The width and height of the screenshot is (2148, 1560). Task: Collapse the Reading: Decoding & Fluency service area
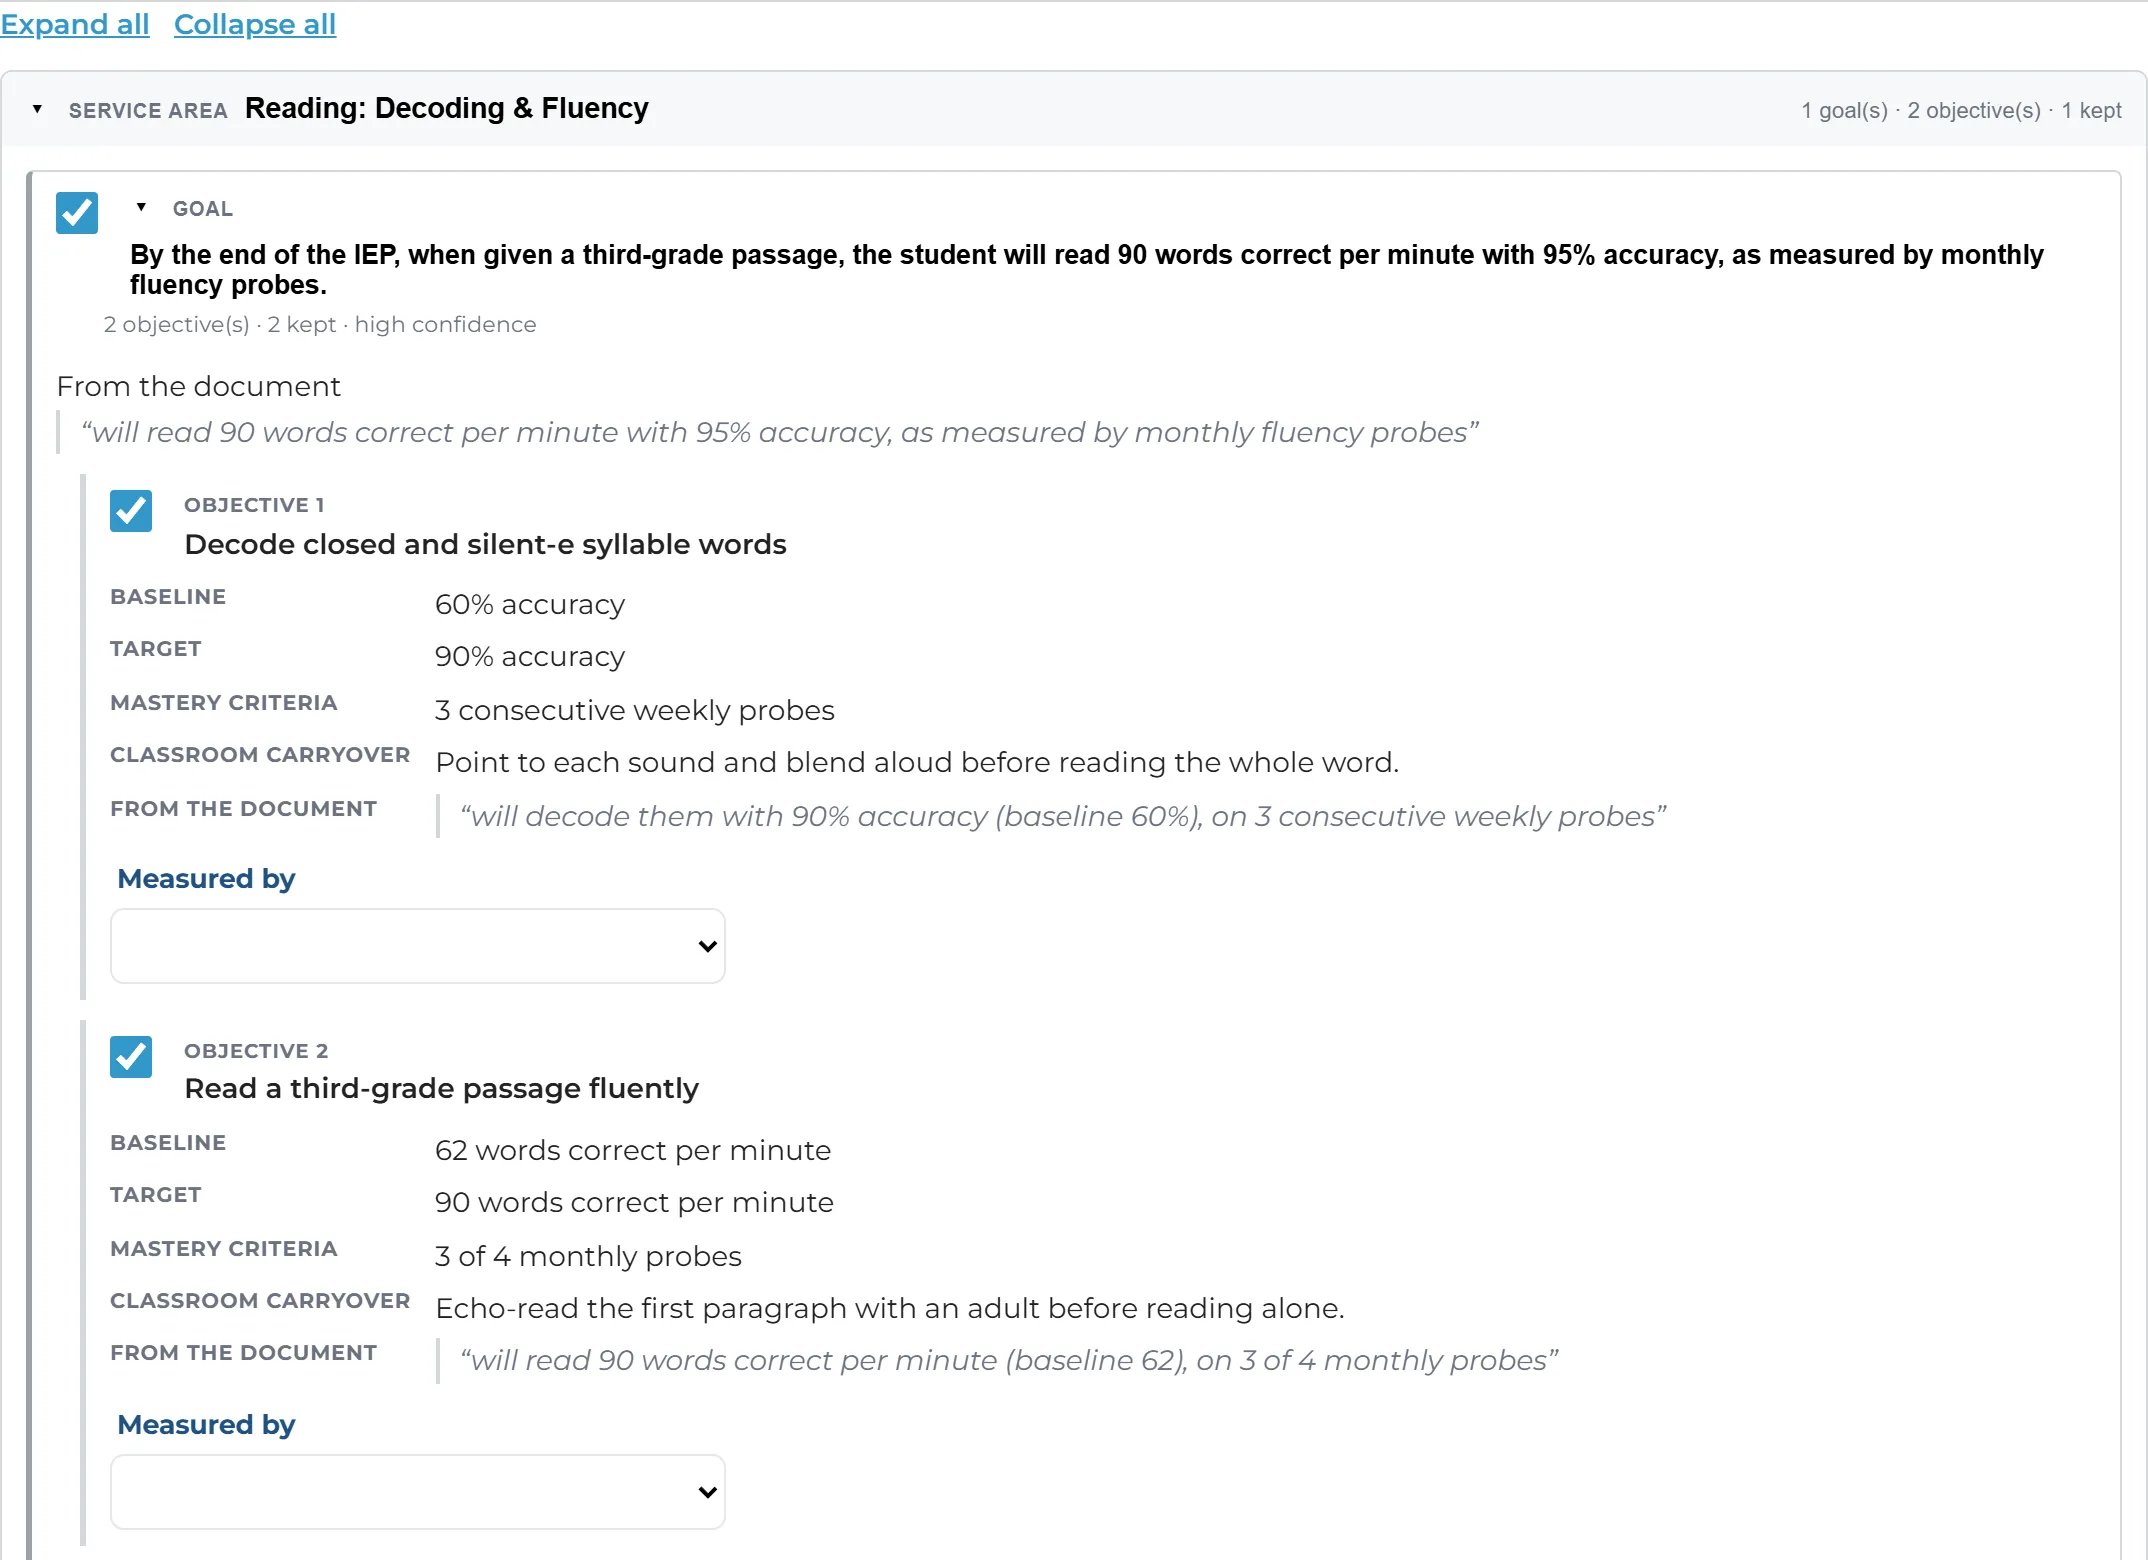tap(37, 109)
